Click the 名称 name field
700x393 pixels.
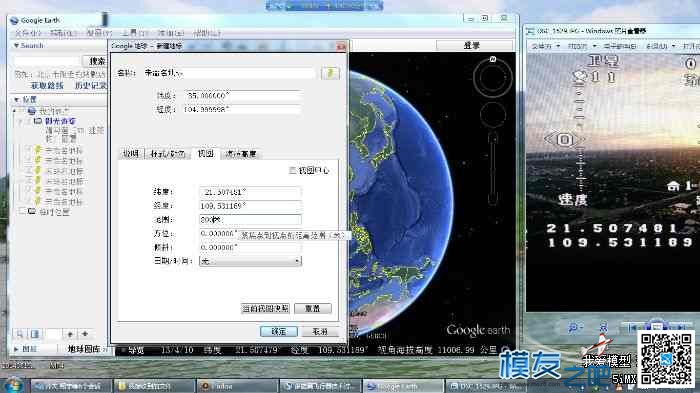pyautogui.click(x=229, y=73)
